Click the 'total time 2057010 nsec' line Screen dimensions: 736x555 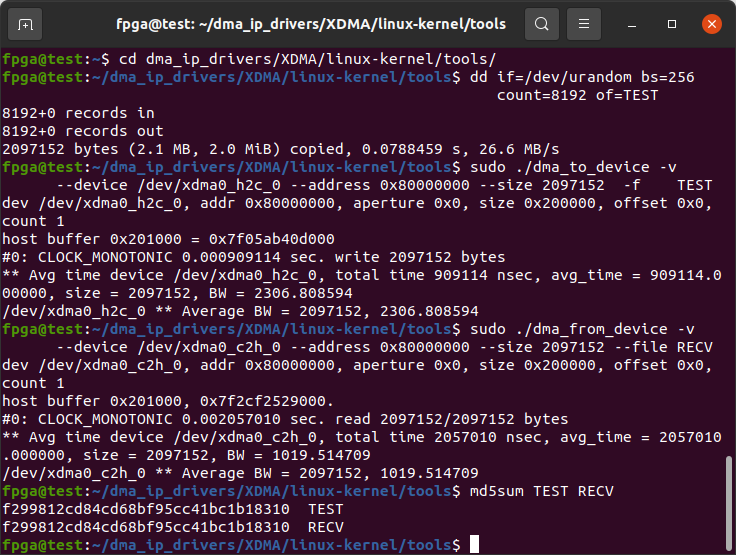pyautogui.click(x=361, y=437)
